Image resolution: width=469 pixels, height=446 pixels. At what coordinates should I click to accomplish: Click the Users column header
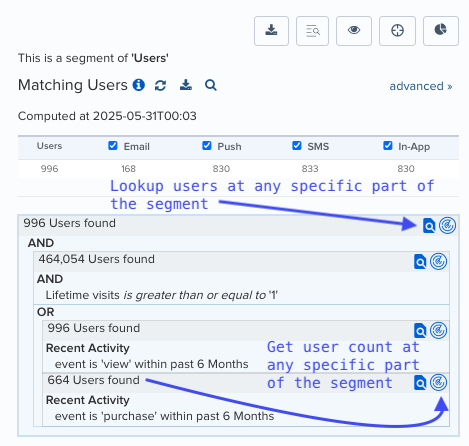tap(49, 146)
